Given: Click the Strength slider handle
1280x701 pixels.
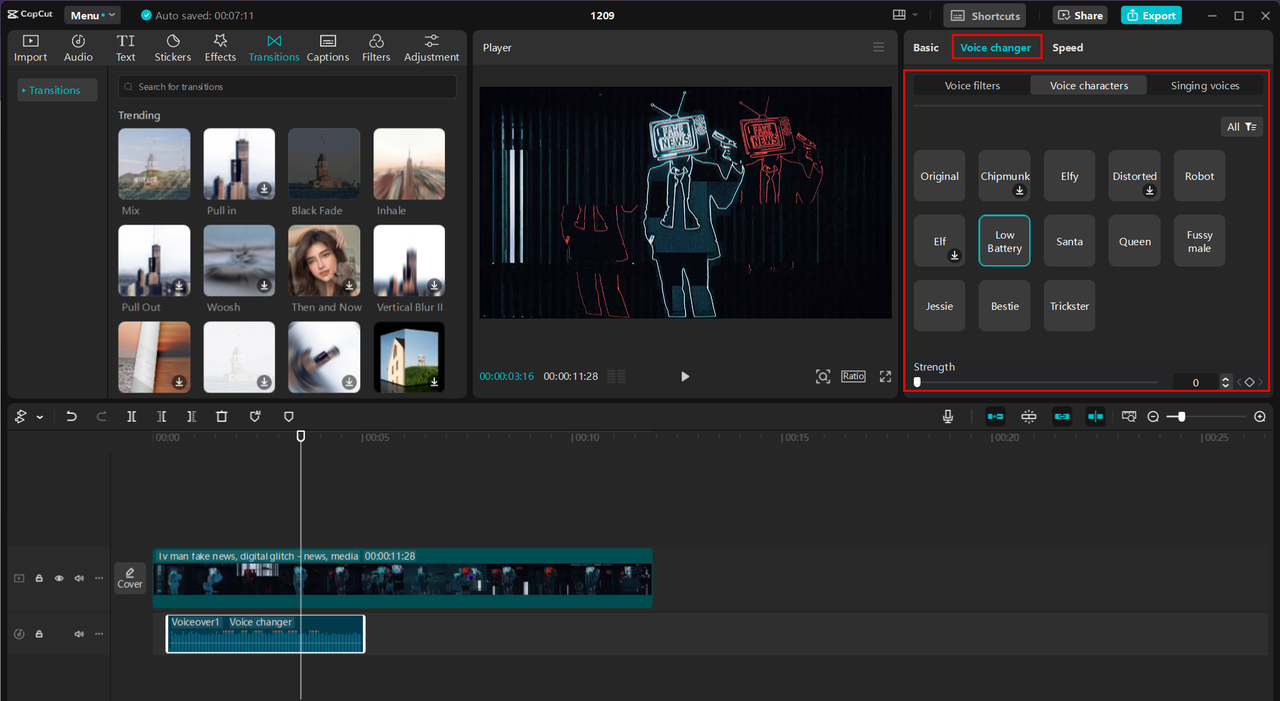Looking at the screenshot, I should (x=917, y=382).
